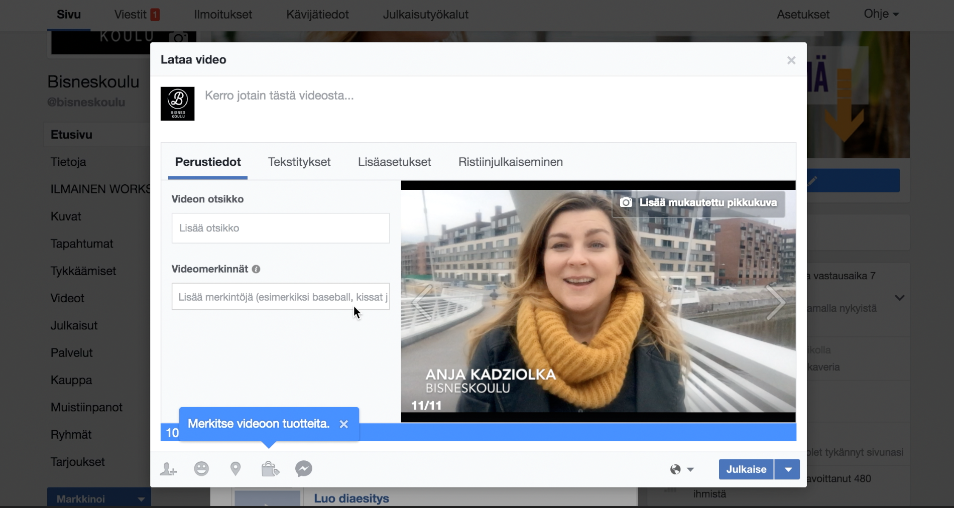Switch to the Tekstitykset tab

point(299,162)
